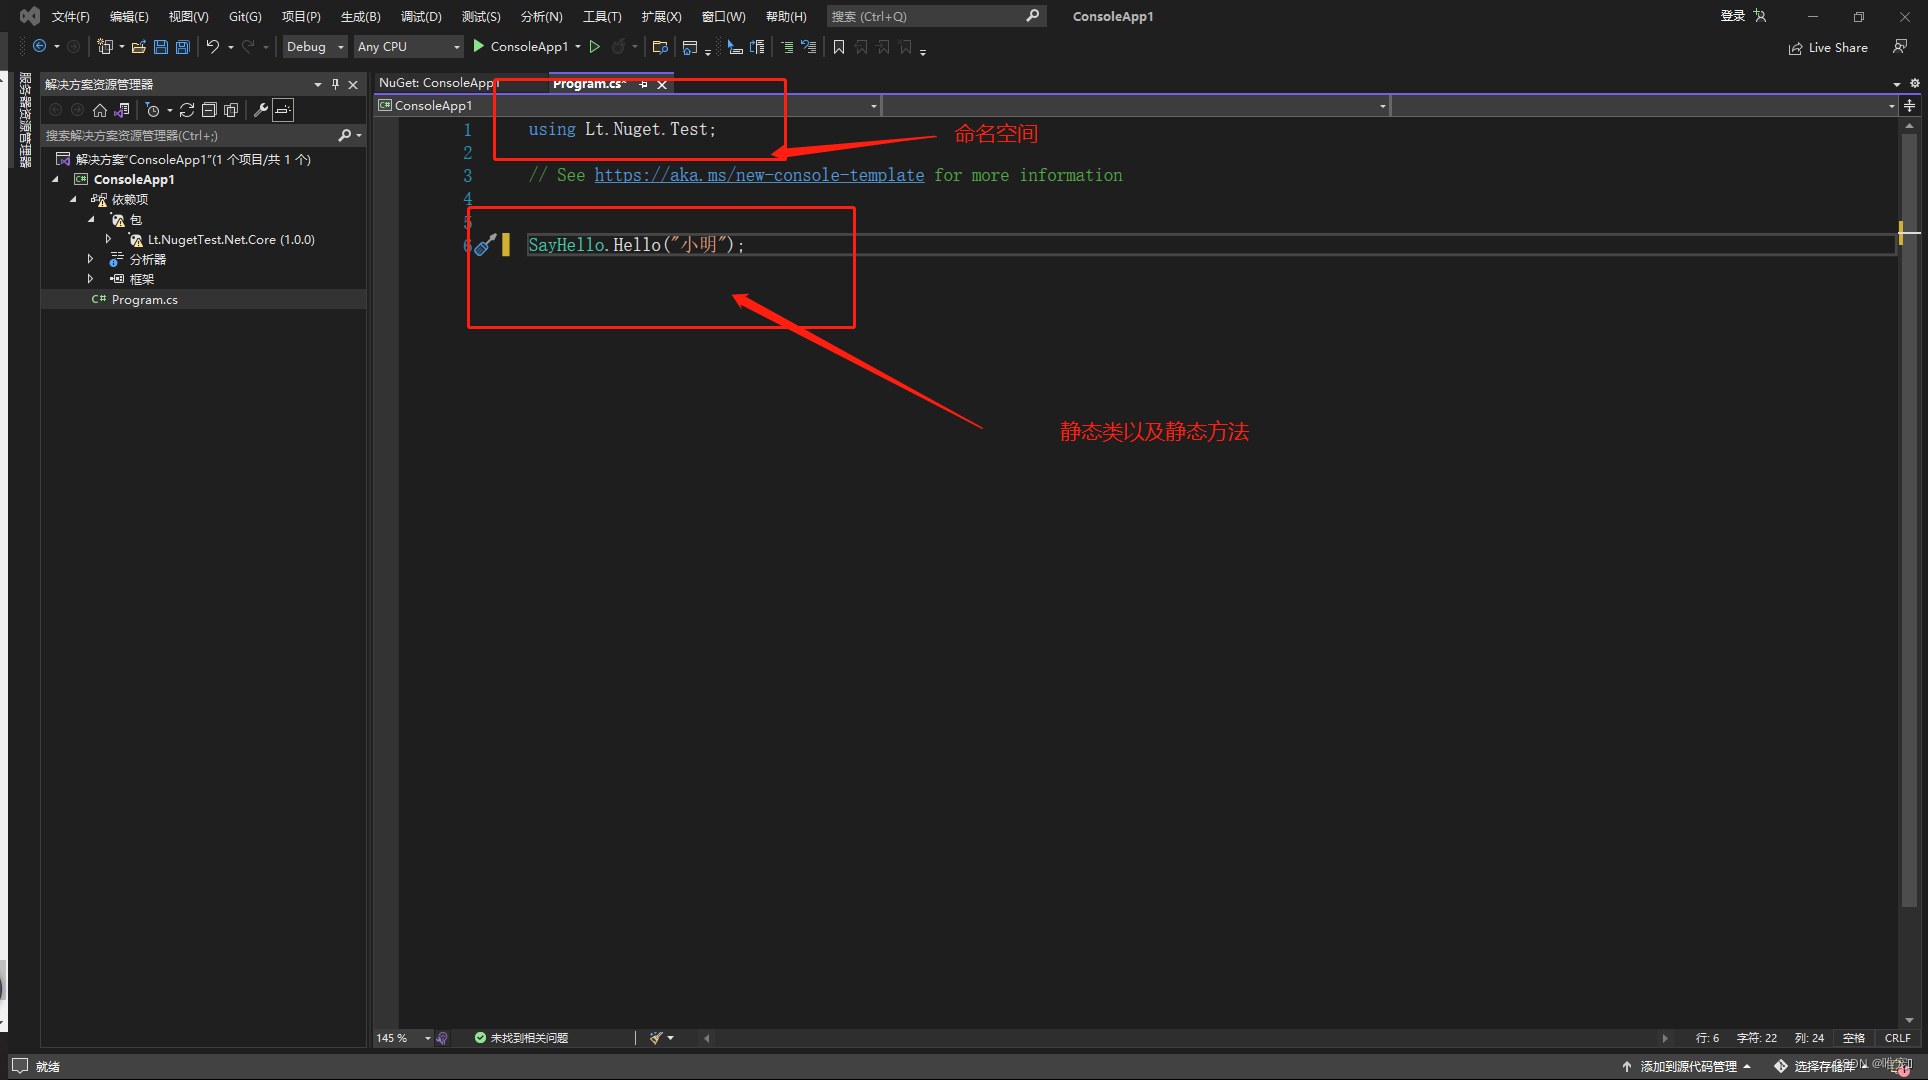The height and width of the screenshot is (1080, 1928).
Task: Open Properties wrench icon in Solution Explorer
Action: [x=260, y=110]
